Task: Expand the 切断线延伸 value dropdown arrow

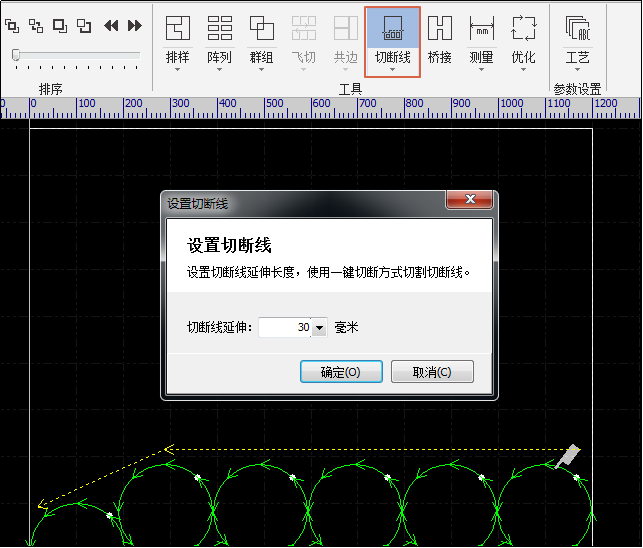Action: pyautogui.click(x=319, y=327)
